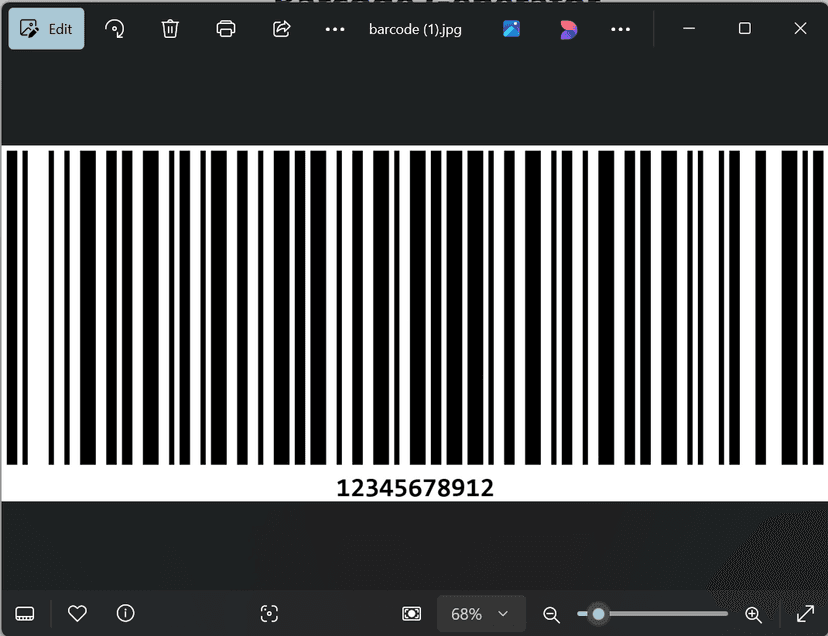Close the Photos window
The height and width of the screenshot is (636, 828).
pos(801,29)
